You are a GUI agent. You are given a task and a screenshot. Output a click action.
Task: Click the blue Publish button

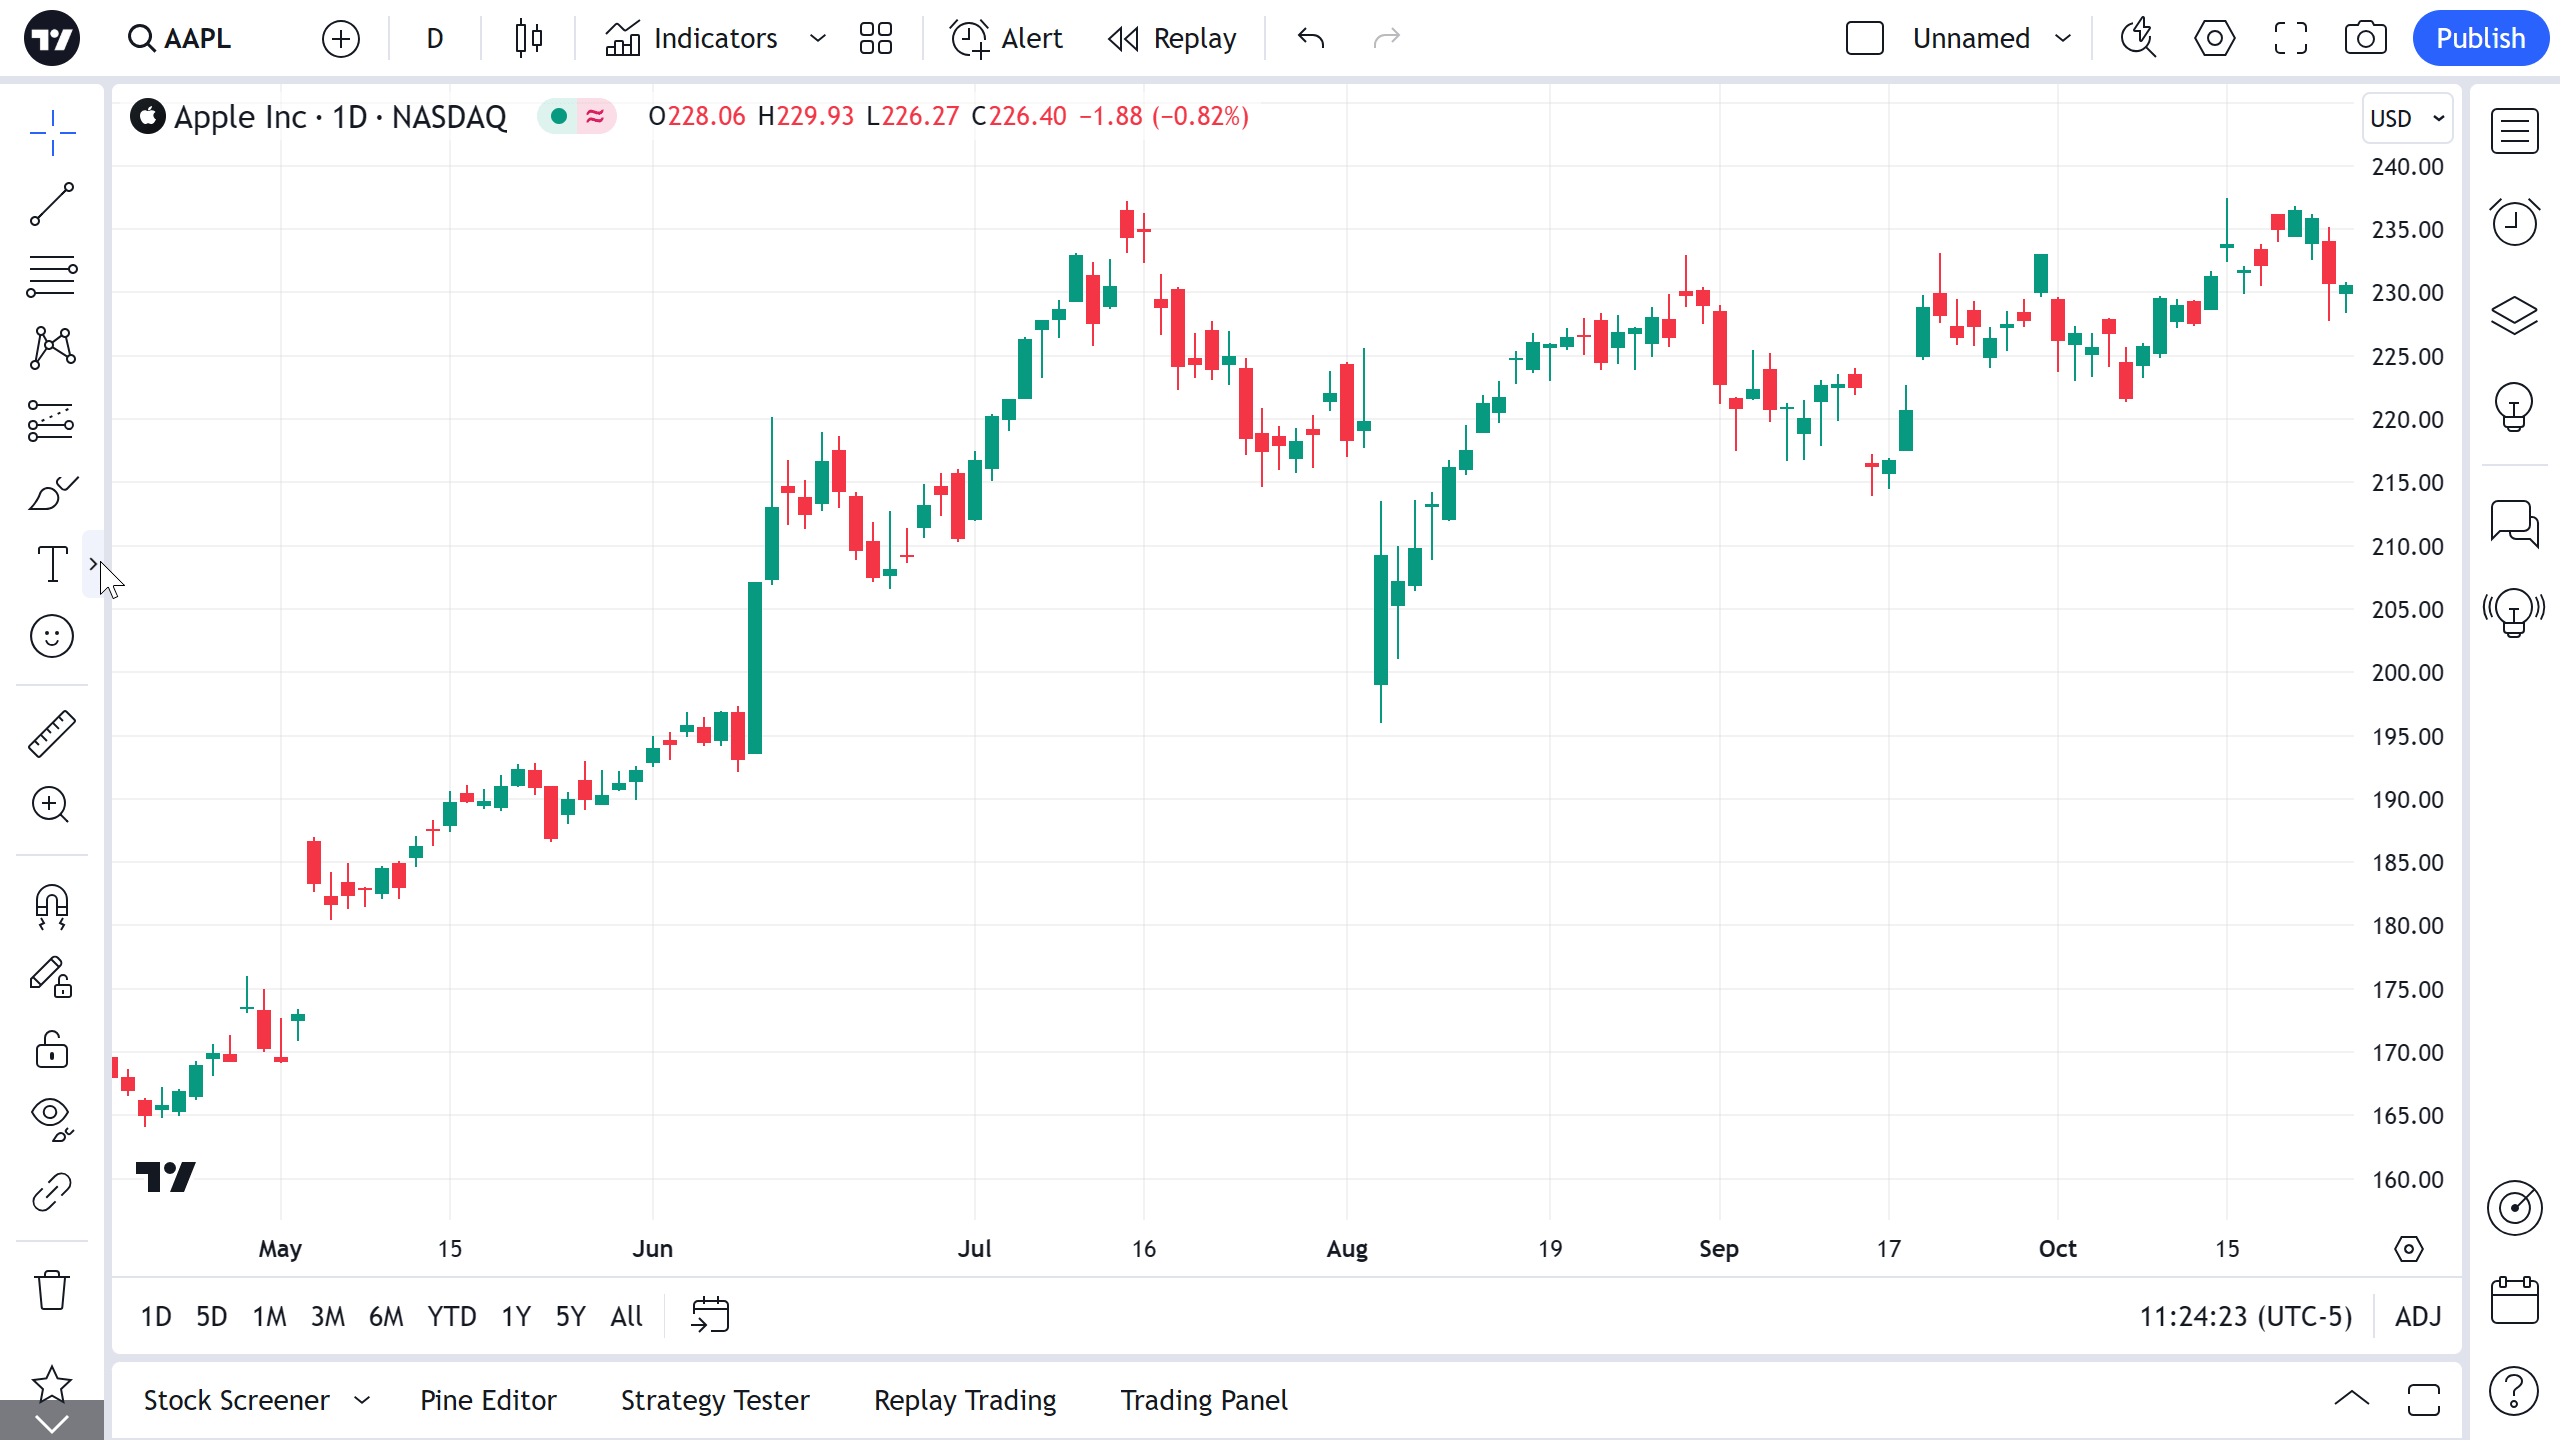click(2480, 39)
